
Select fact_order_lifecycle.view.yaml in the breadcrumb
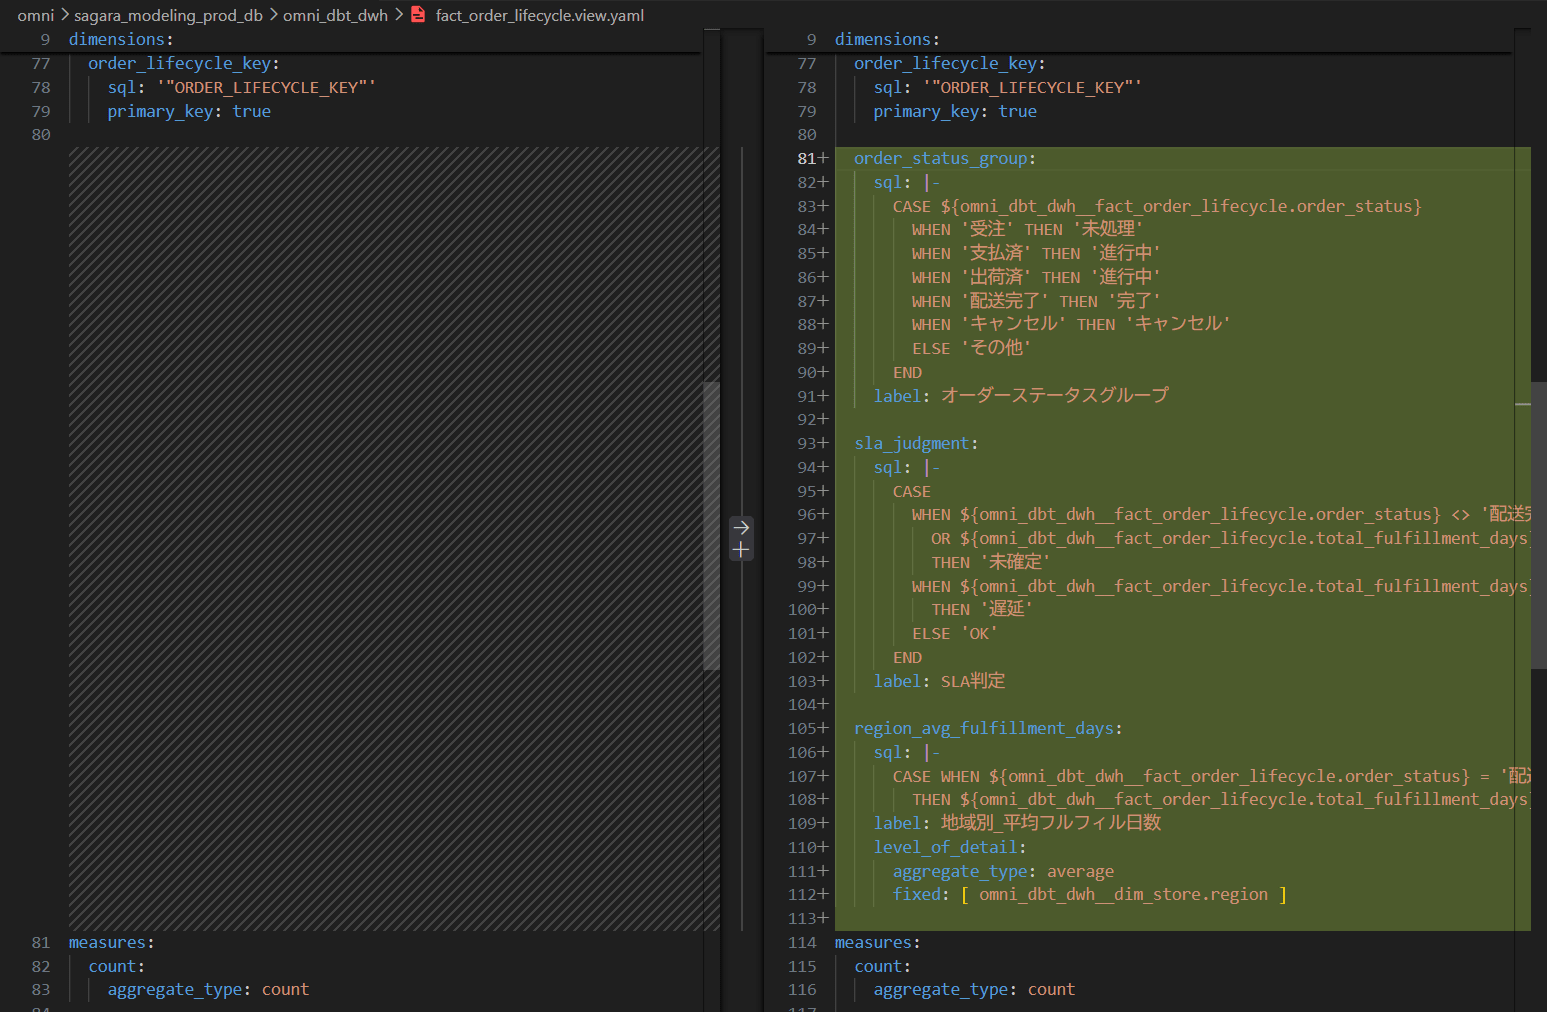pos(539,15)
